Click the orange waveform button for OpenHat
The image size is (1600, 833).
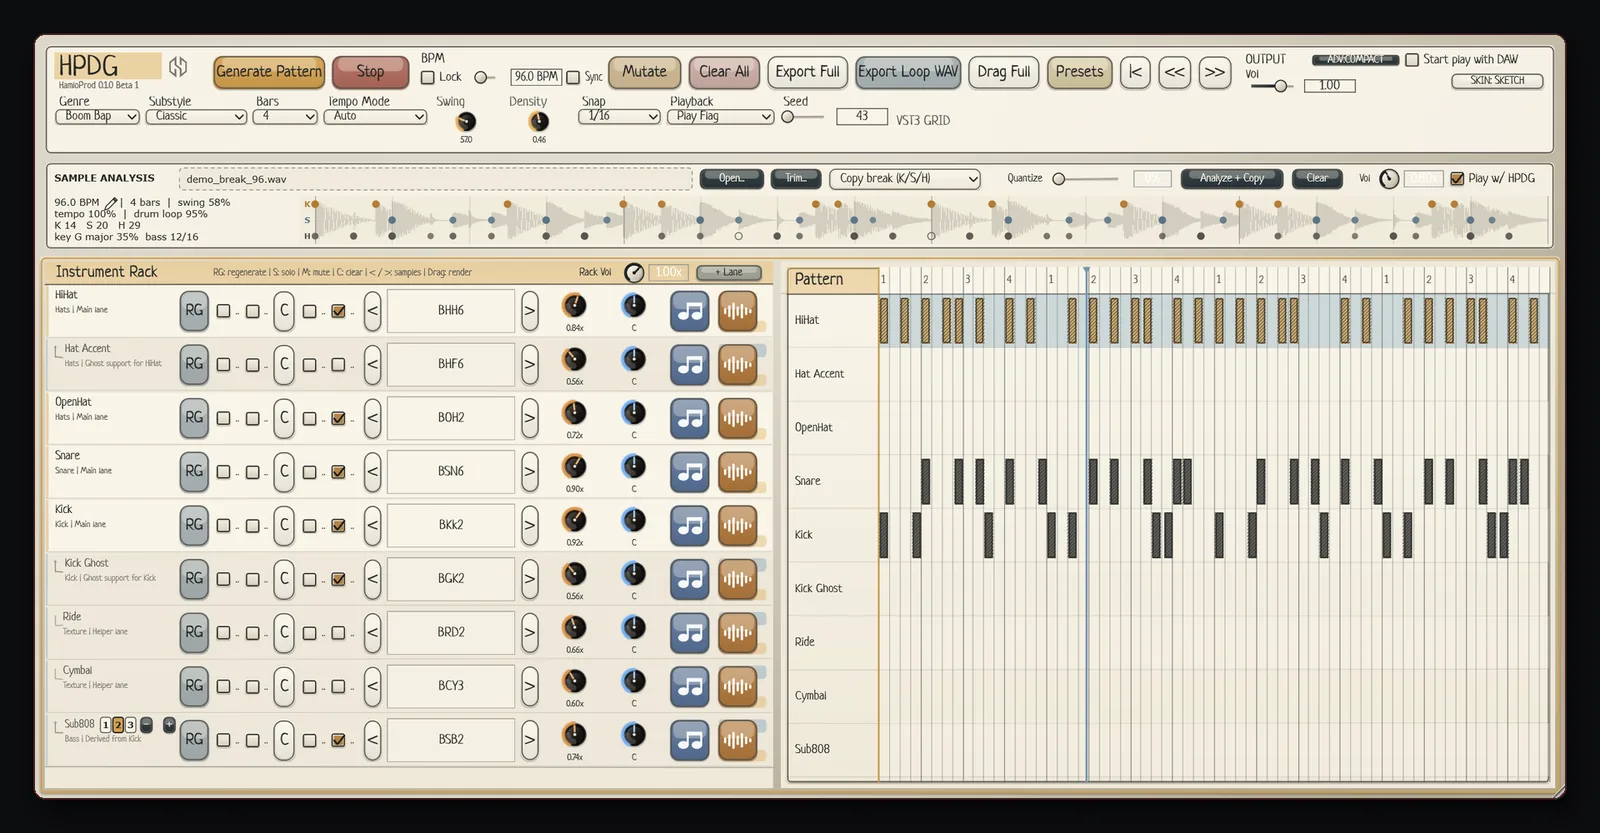[737, 418]
